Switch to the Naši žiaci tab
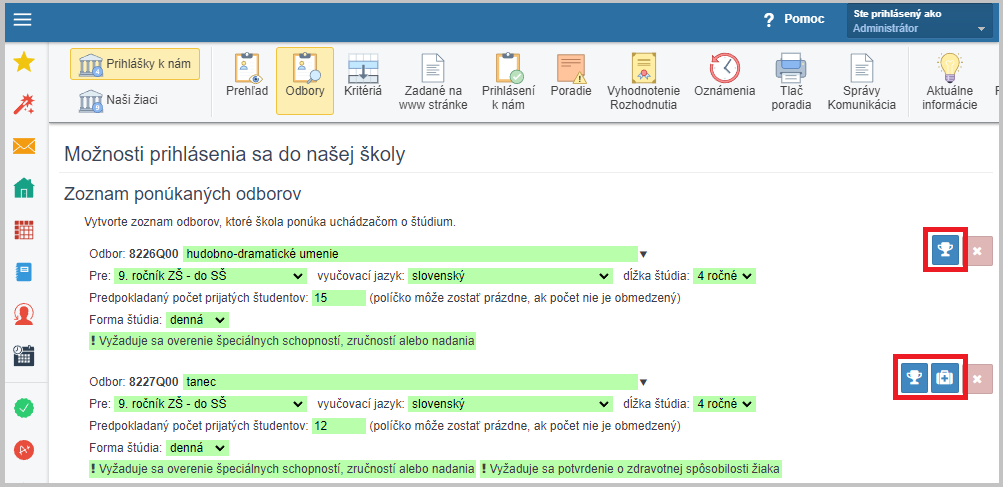This screenshot has width=1003, height=487. coord(119,100)
